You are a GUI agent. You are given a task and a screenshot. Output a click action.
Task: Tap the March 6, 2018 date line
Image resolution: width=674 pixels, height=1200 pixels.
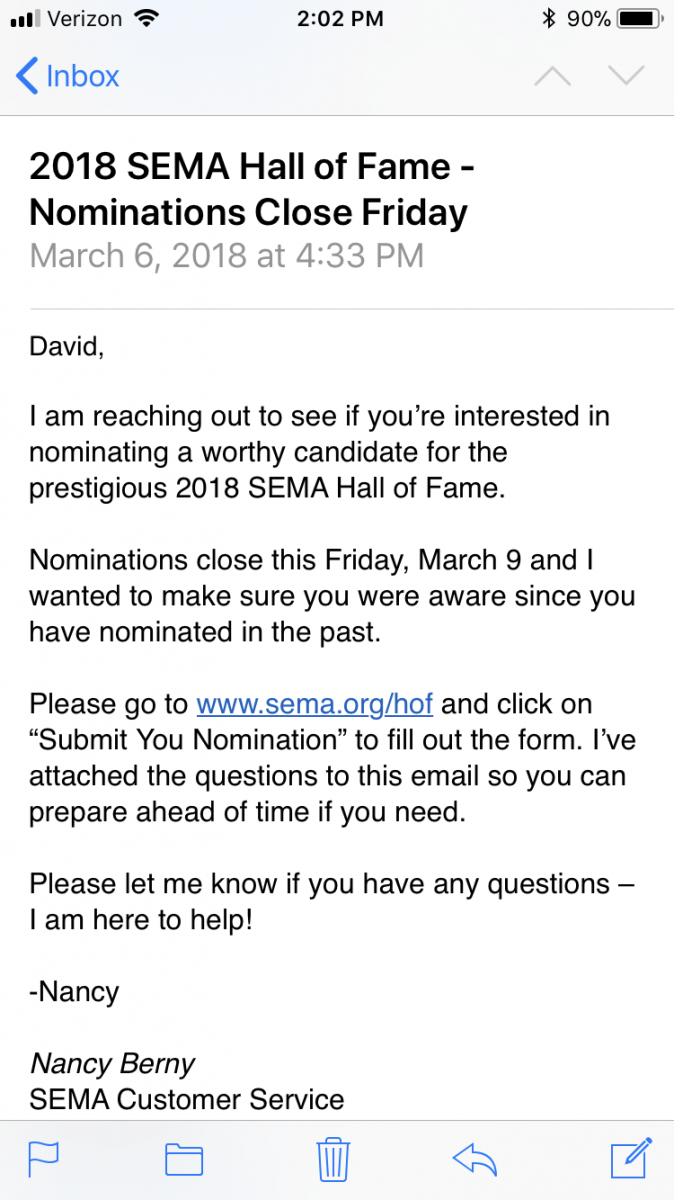[227, 256]
